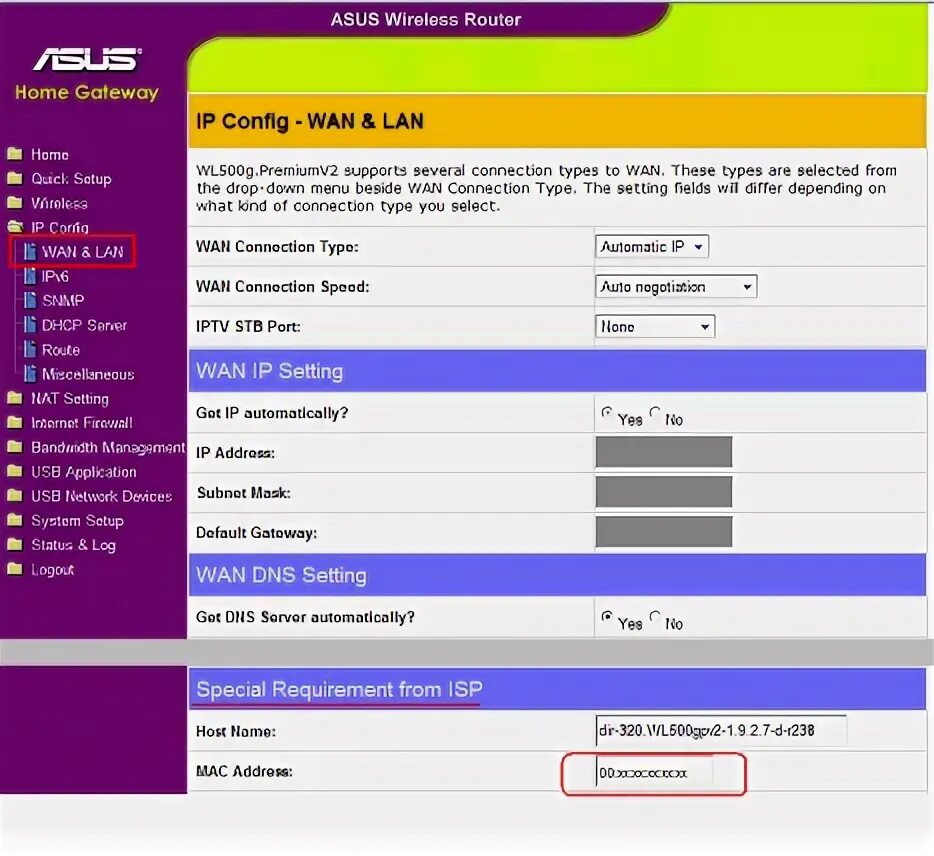Image resolution: width=934 pixels, height=856 pixels.
Task: Click the Wireless folder icon
Action: tap(15, 203)
